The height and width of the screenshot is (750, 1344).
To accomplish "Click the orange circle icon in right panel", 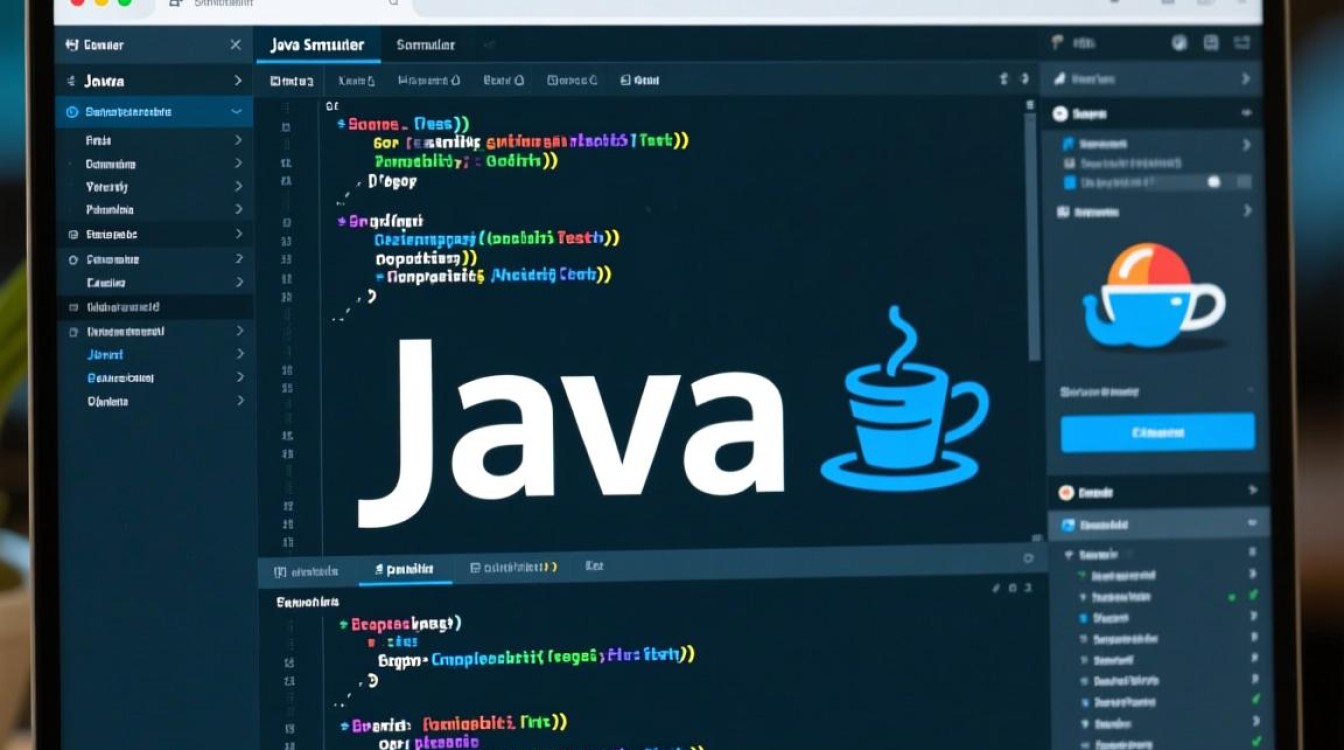I will tap(1065, 492).
